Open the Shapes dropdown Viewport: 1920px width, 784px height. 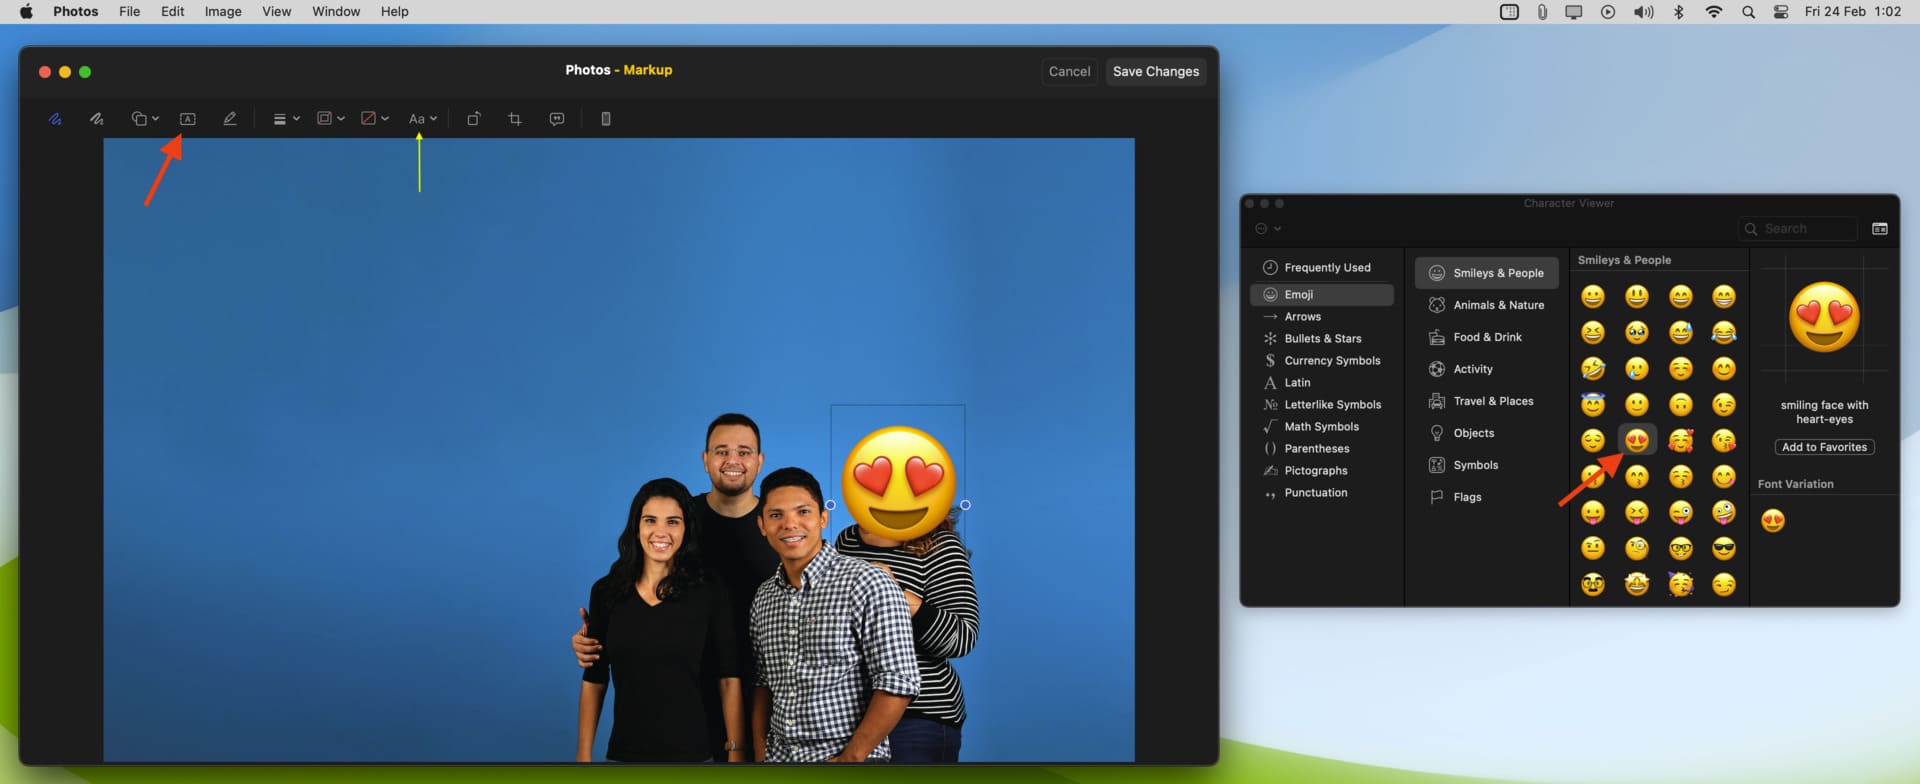(x=145, y=119)
